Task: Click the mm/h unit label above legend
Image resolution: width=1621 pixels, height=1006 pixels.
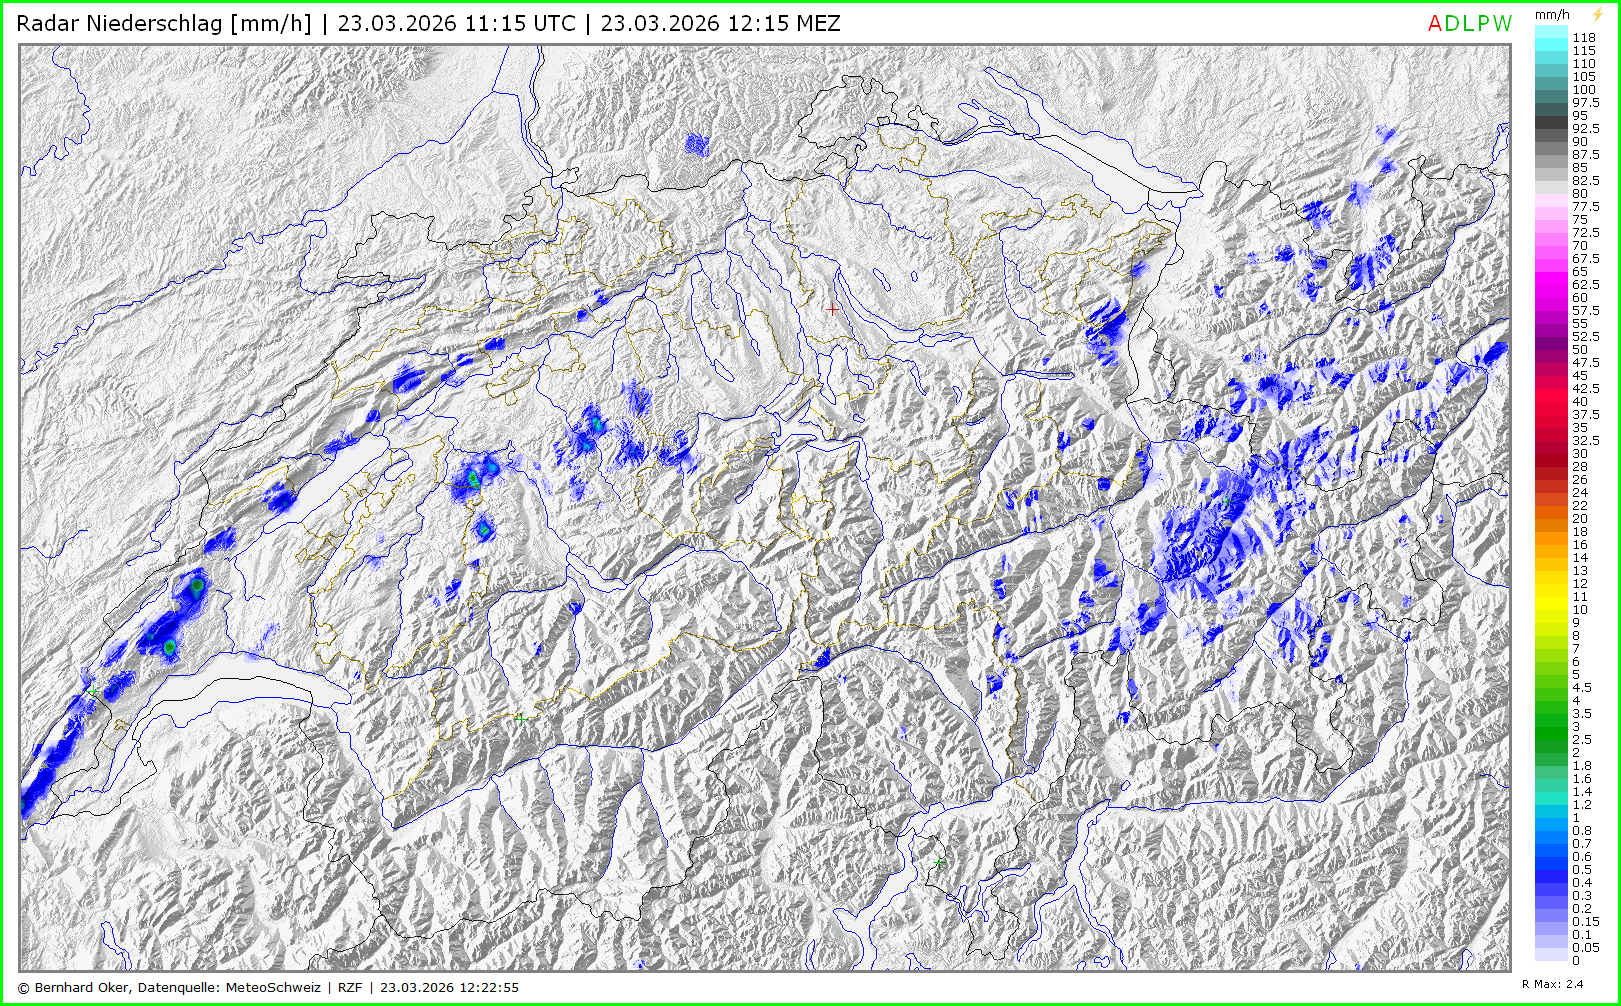Action: 1552,15
